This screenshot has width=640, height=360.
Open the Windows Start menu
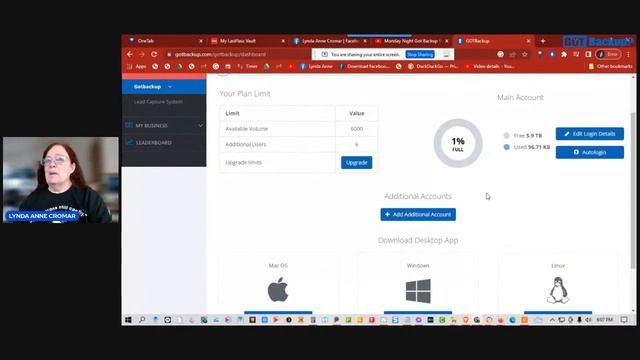pyautogui.click(x=128, y=320)
